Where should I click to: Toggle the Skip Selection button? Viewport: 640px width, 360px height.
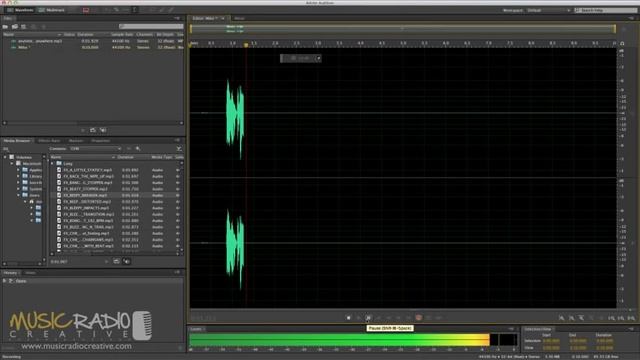tap(438, 318)
